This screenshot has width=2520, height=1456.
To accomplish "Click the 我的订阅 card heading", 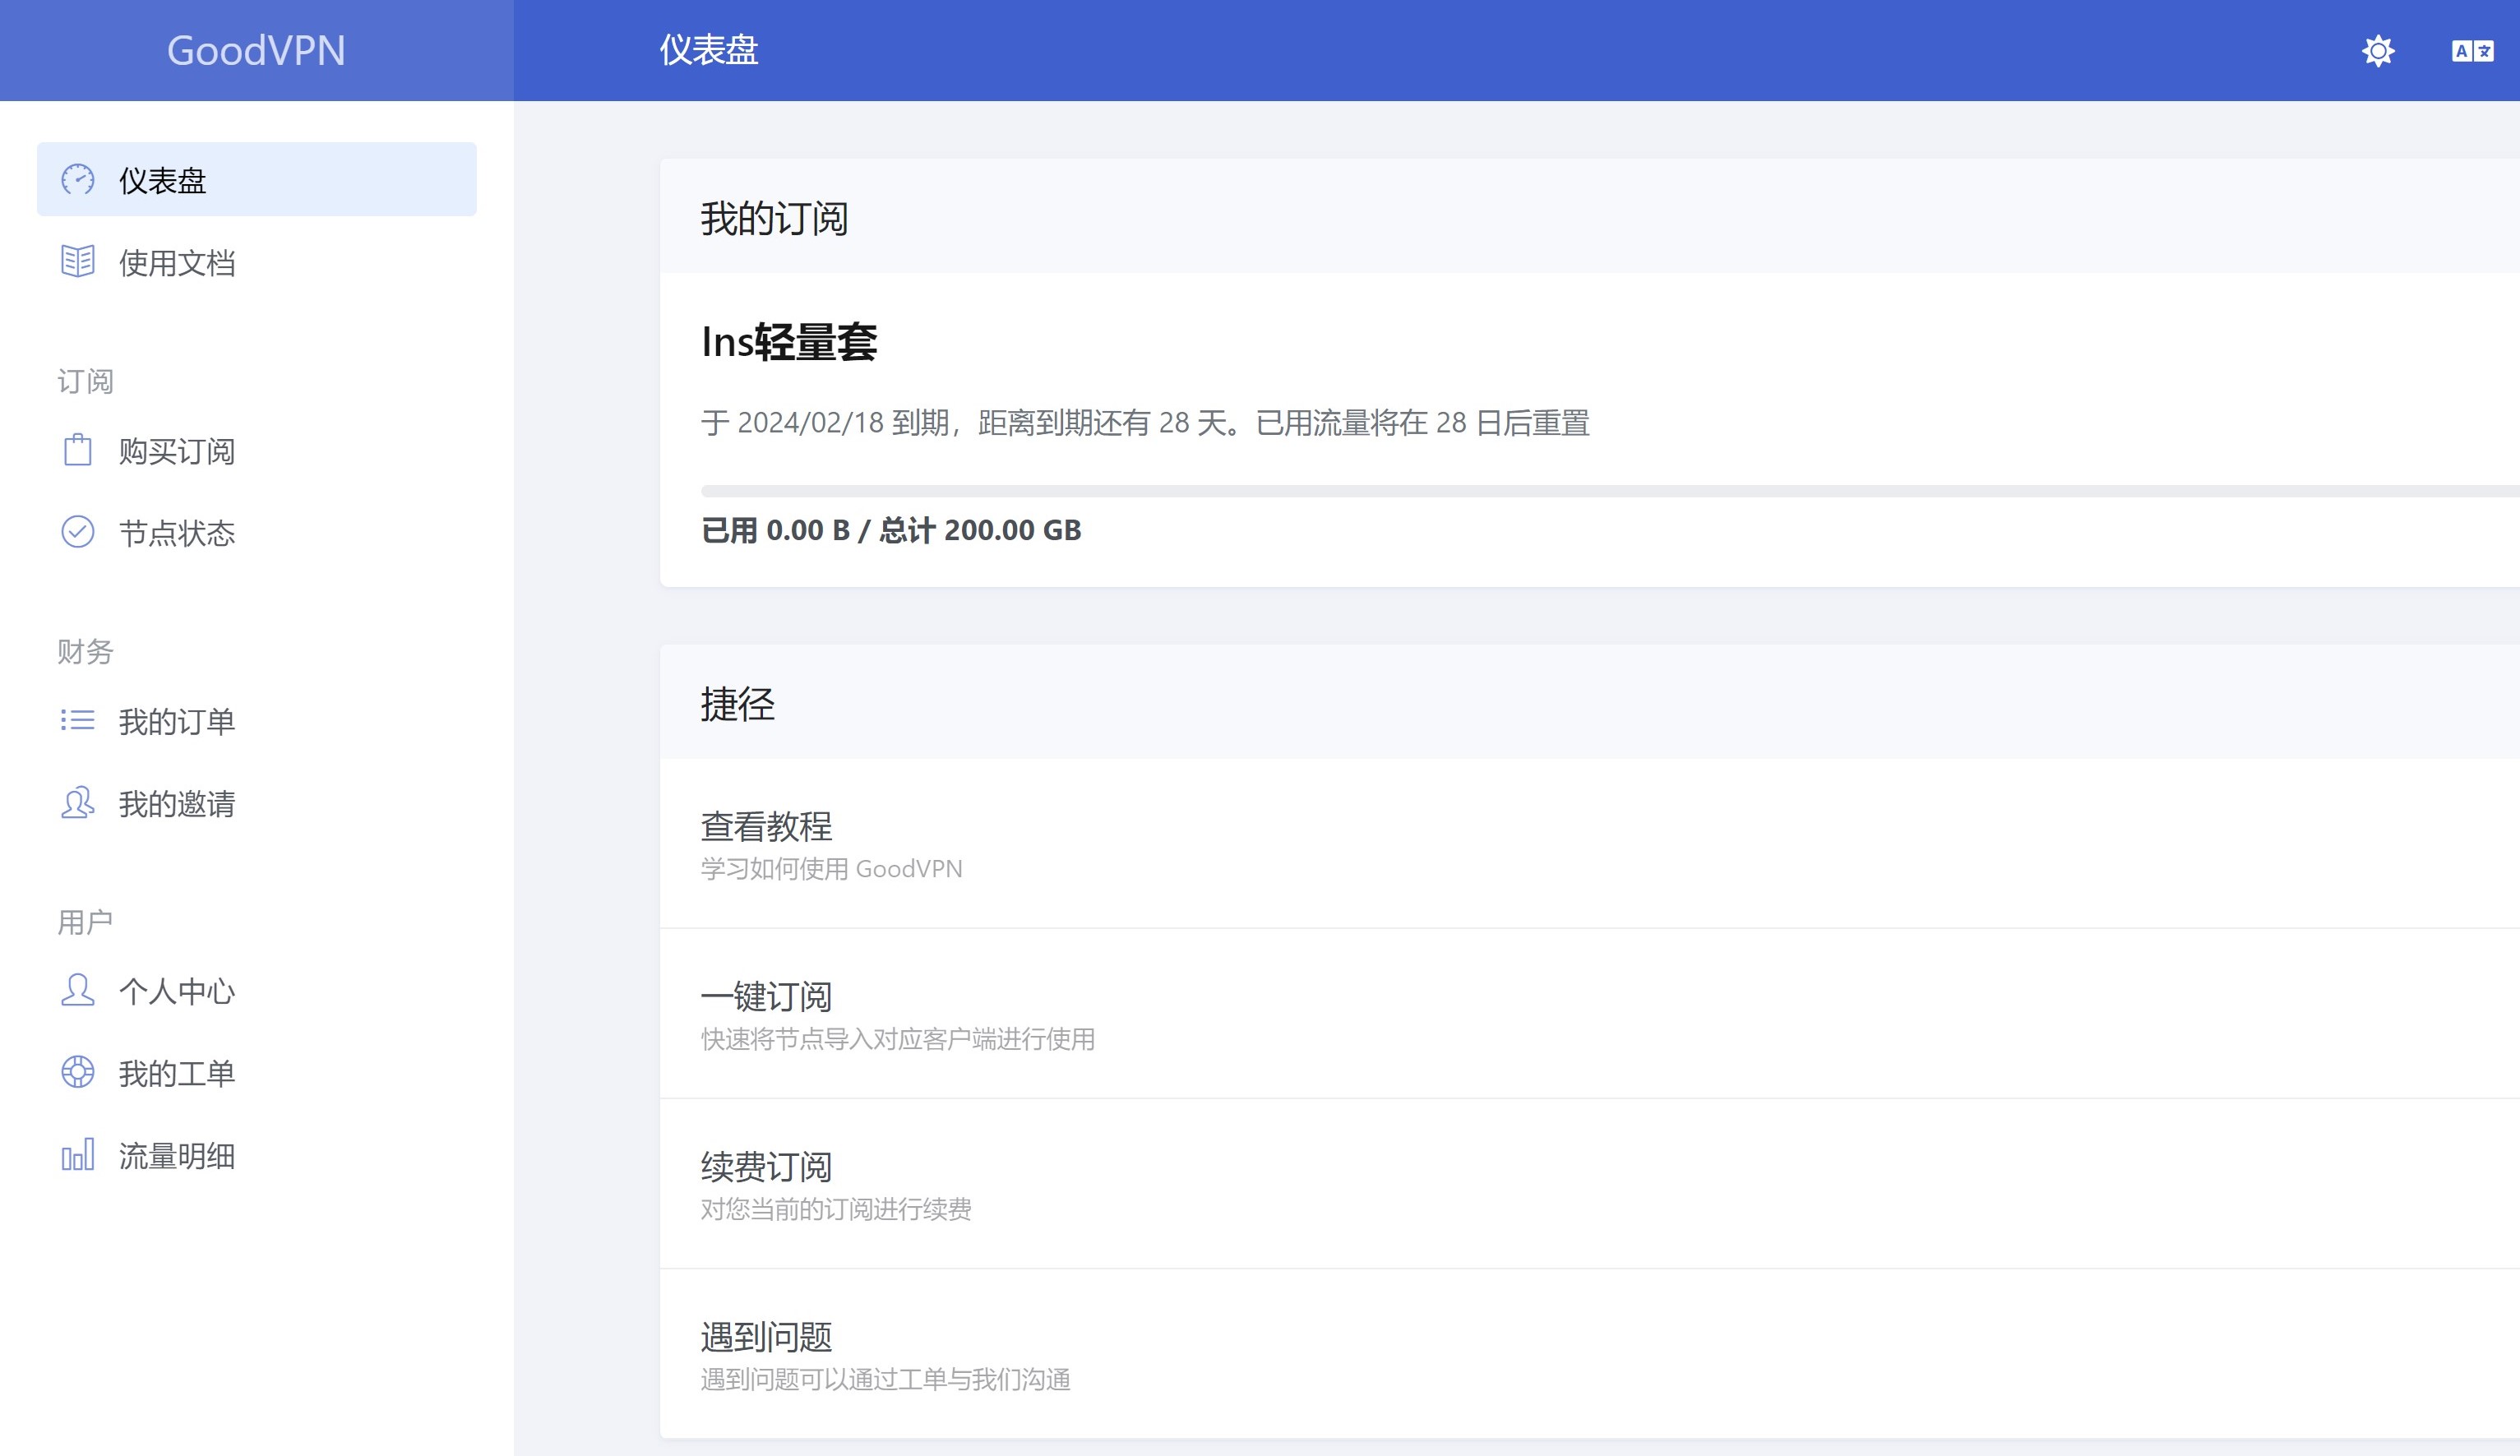I will pyautogui.click(x=774, y=218).
